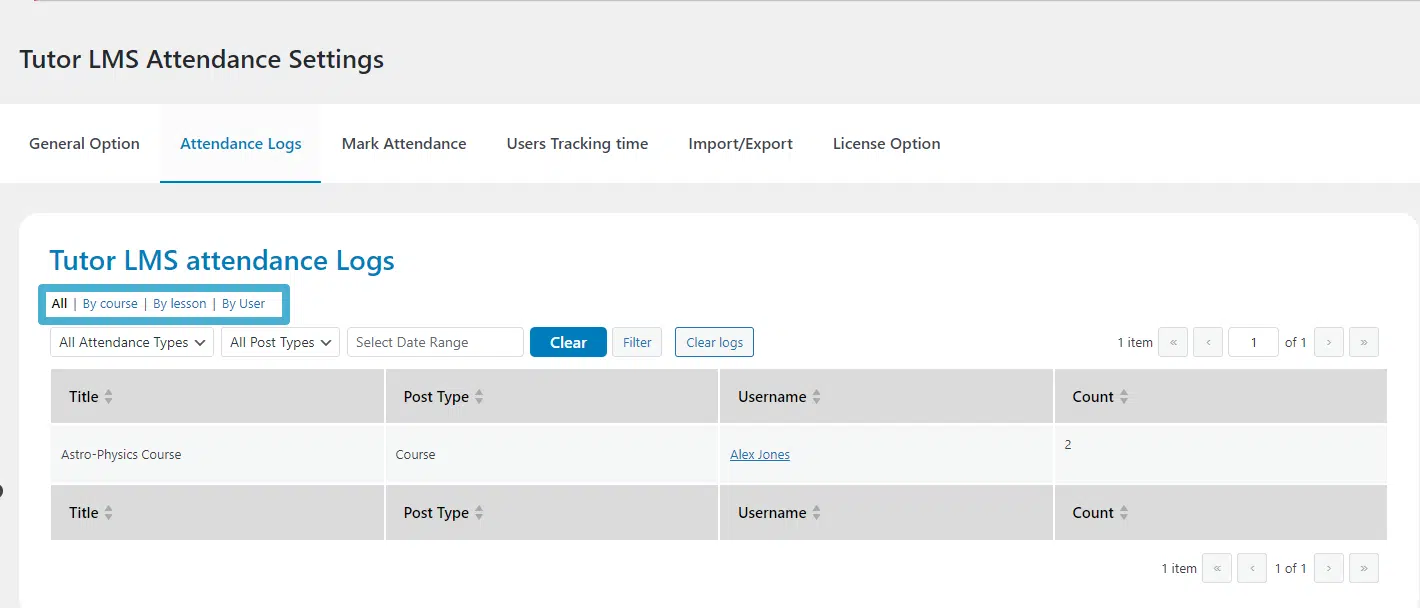Open All Attendance Types dropdown
The image size is (1420, 608).
pos(132,342)
